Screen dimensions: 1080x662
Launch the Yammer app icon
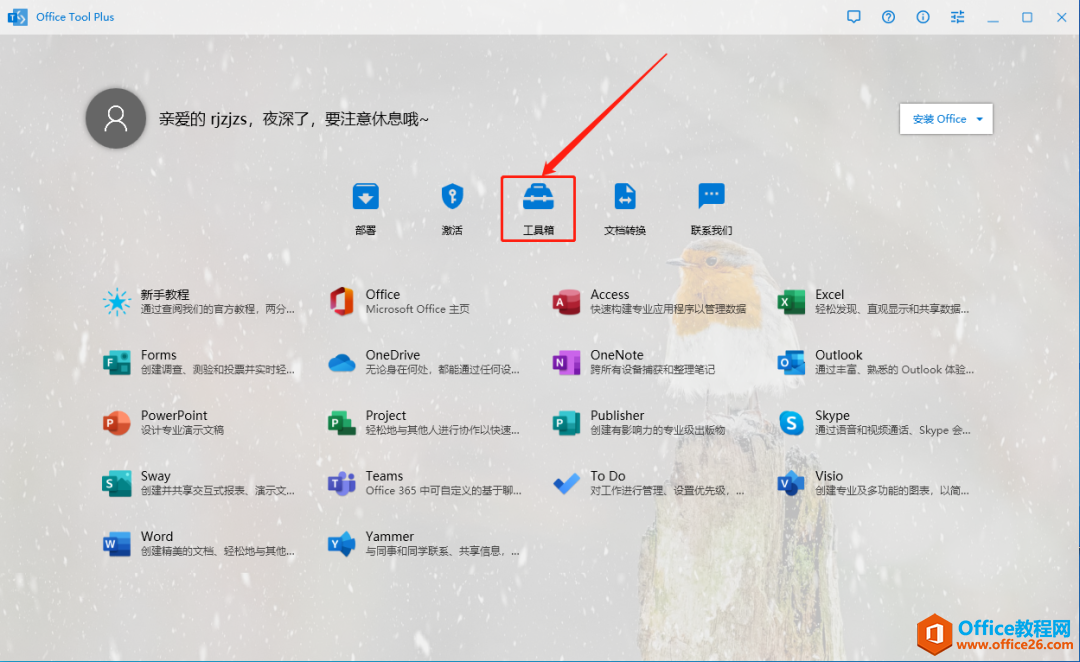pyautogui.click(x=342, y=544)
